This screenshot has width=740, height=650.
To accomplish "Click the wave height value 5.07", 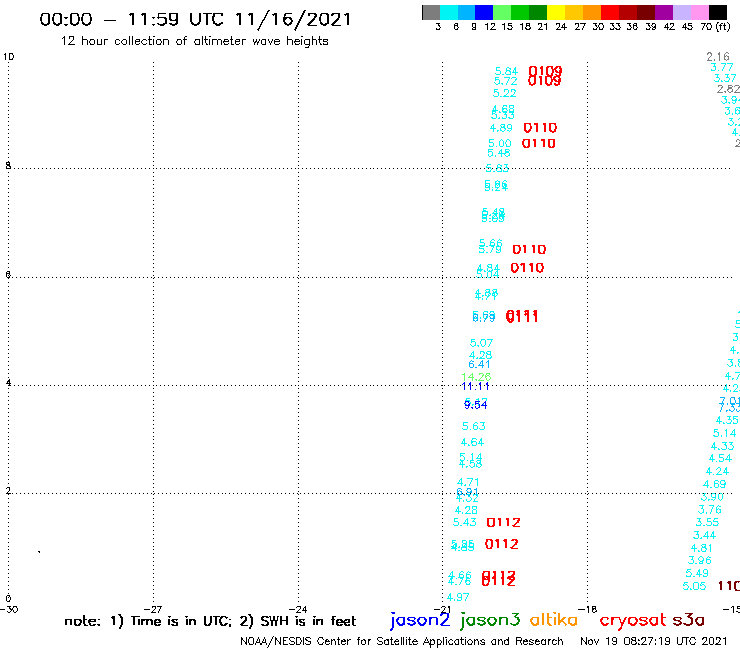I will (481, 343).
